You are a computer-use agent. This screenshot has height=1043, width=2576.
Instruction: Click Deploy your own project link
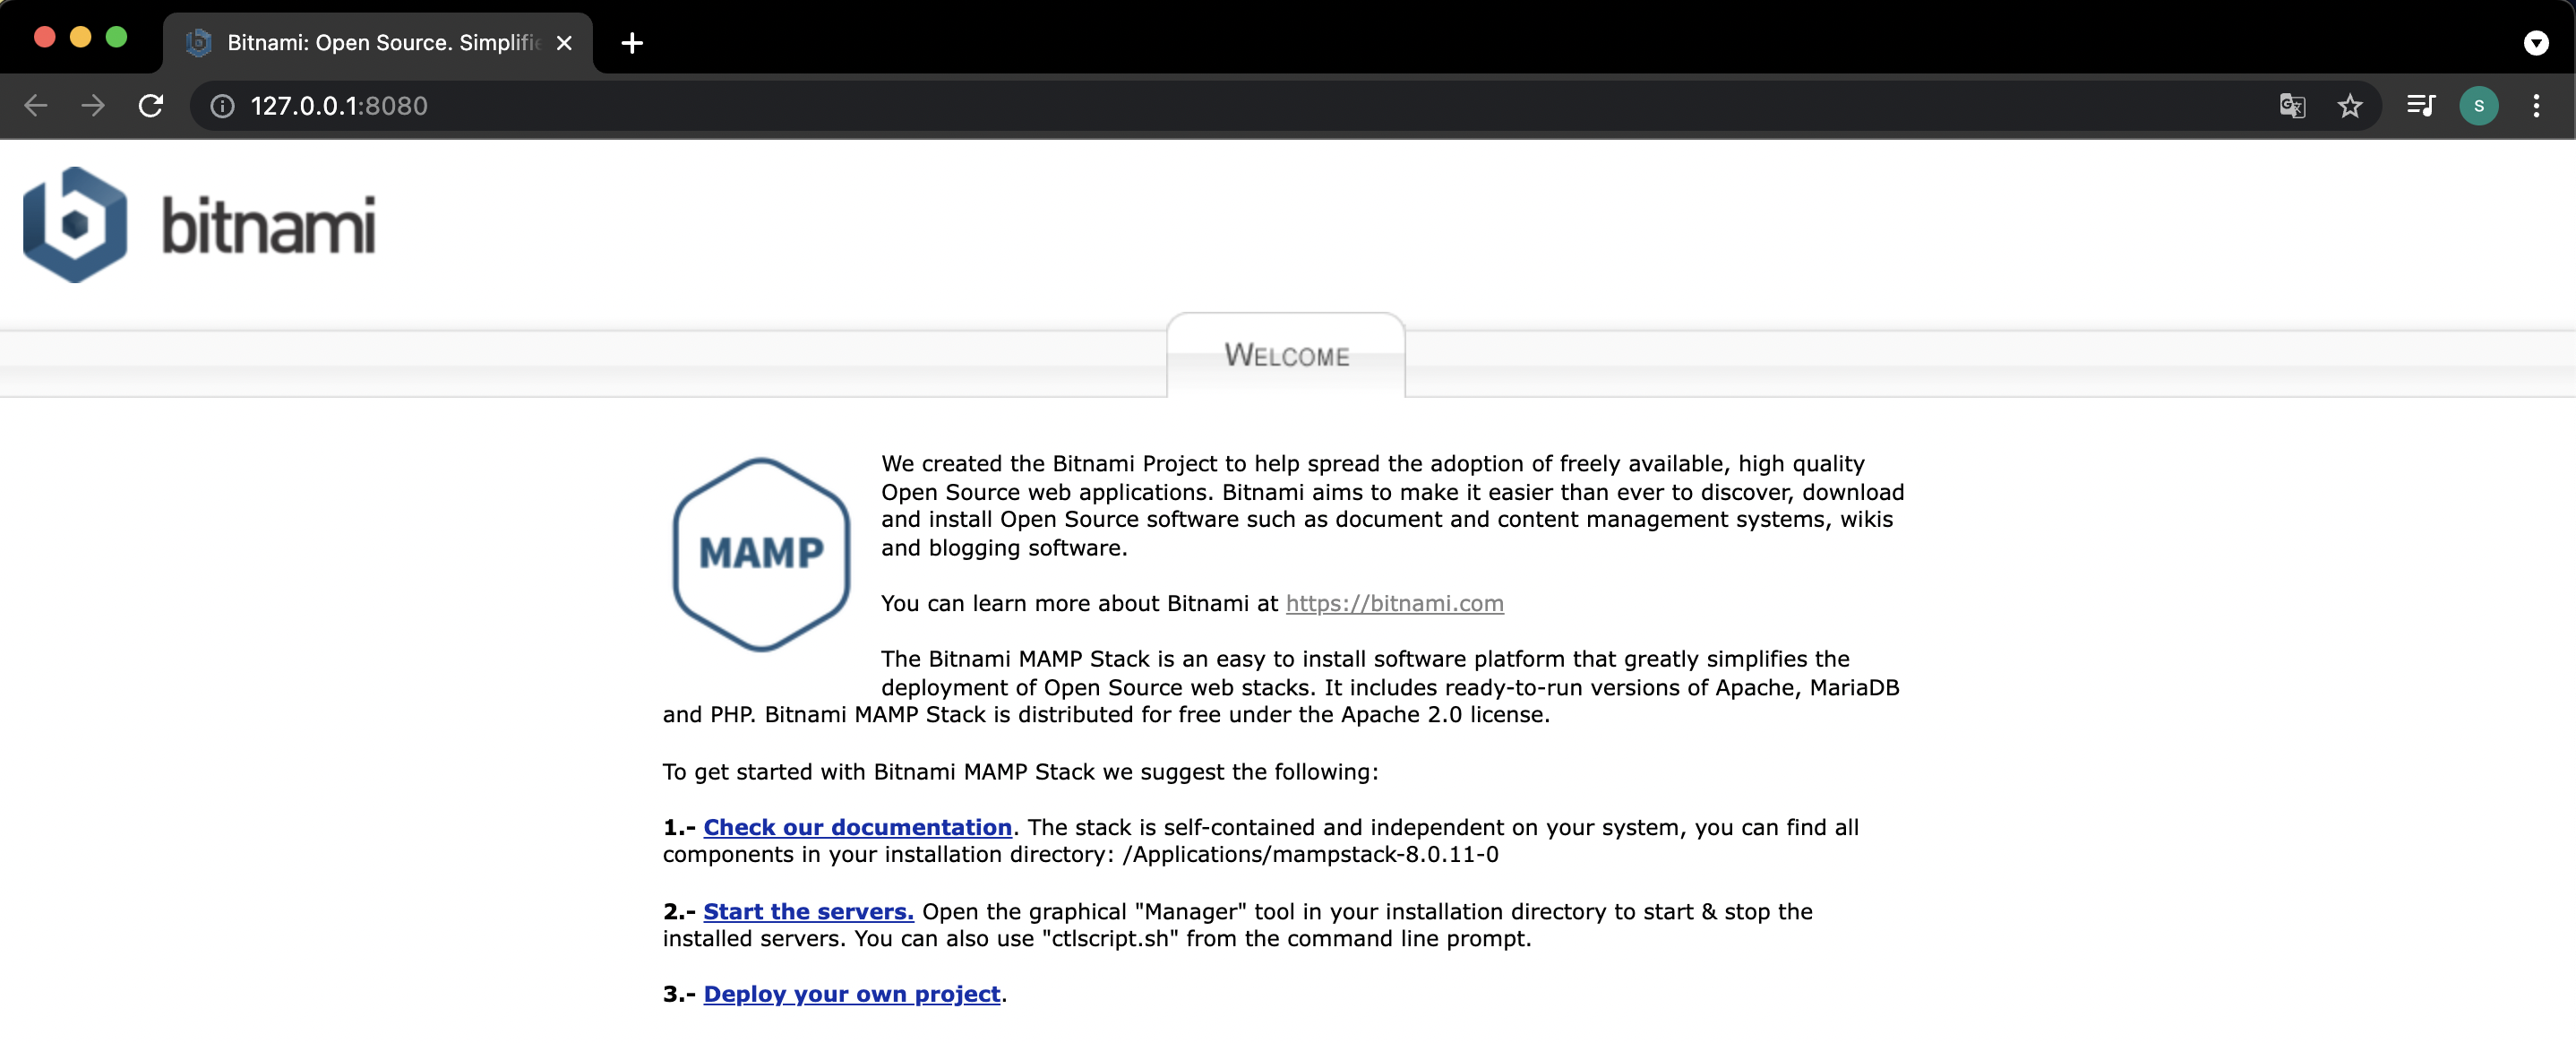851,995
